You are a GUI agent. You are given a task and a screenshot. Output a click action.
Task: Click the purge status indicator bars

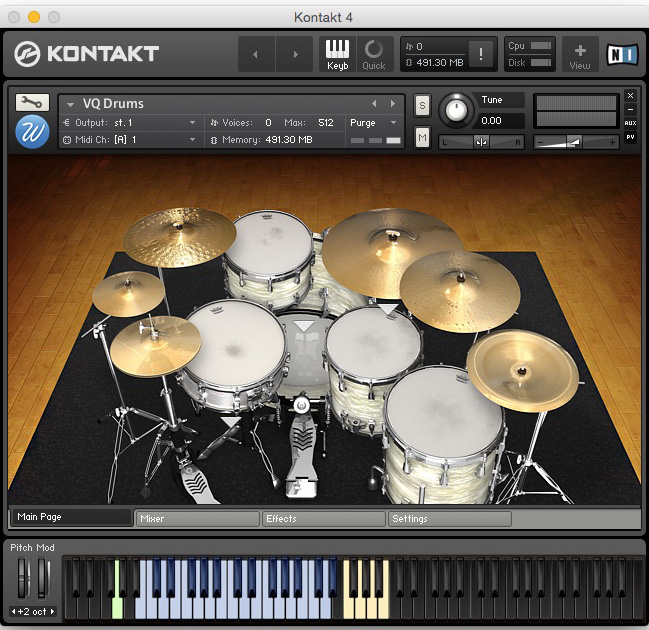[375, 140]
